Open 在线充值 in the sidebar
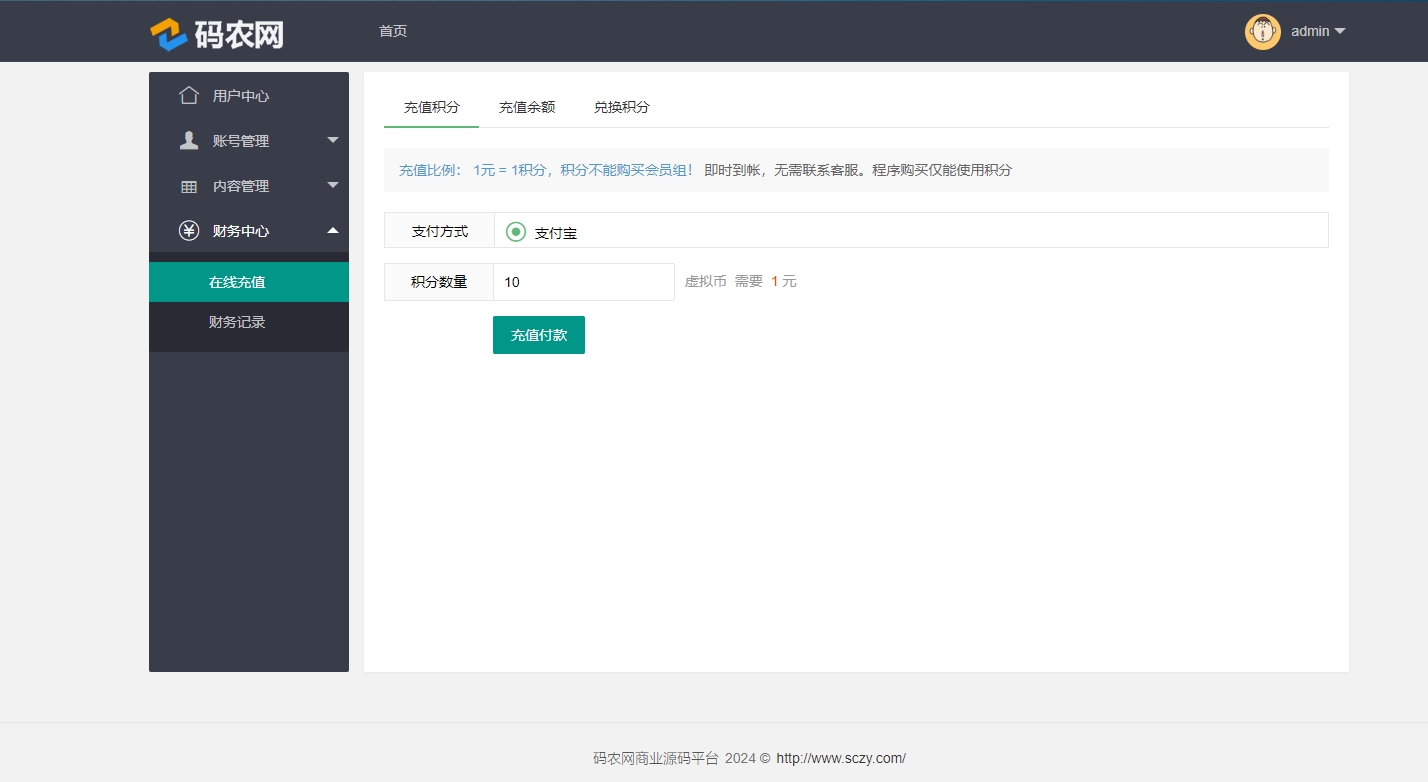 pyautogui.click(x=237, y=282)
